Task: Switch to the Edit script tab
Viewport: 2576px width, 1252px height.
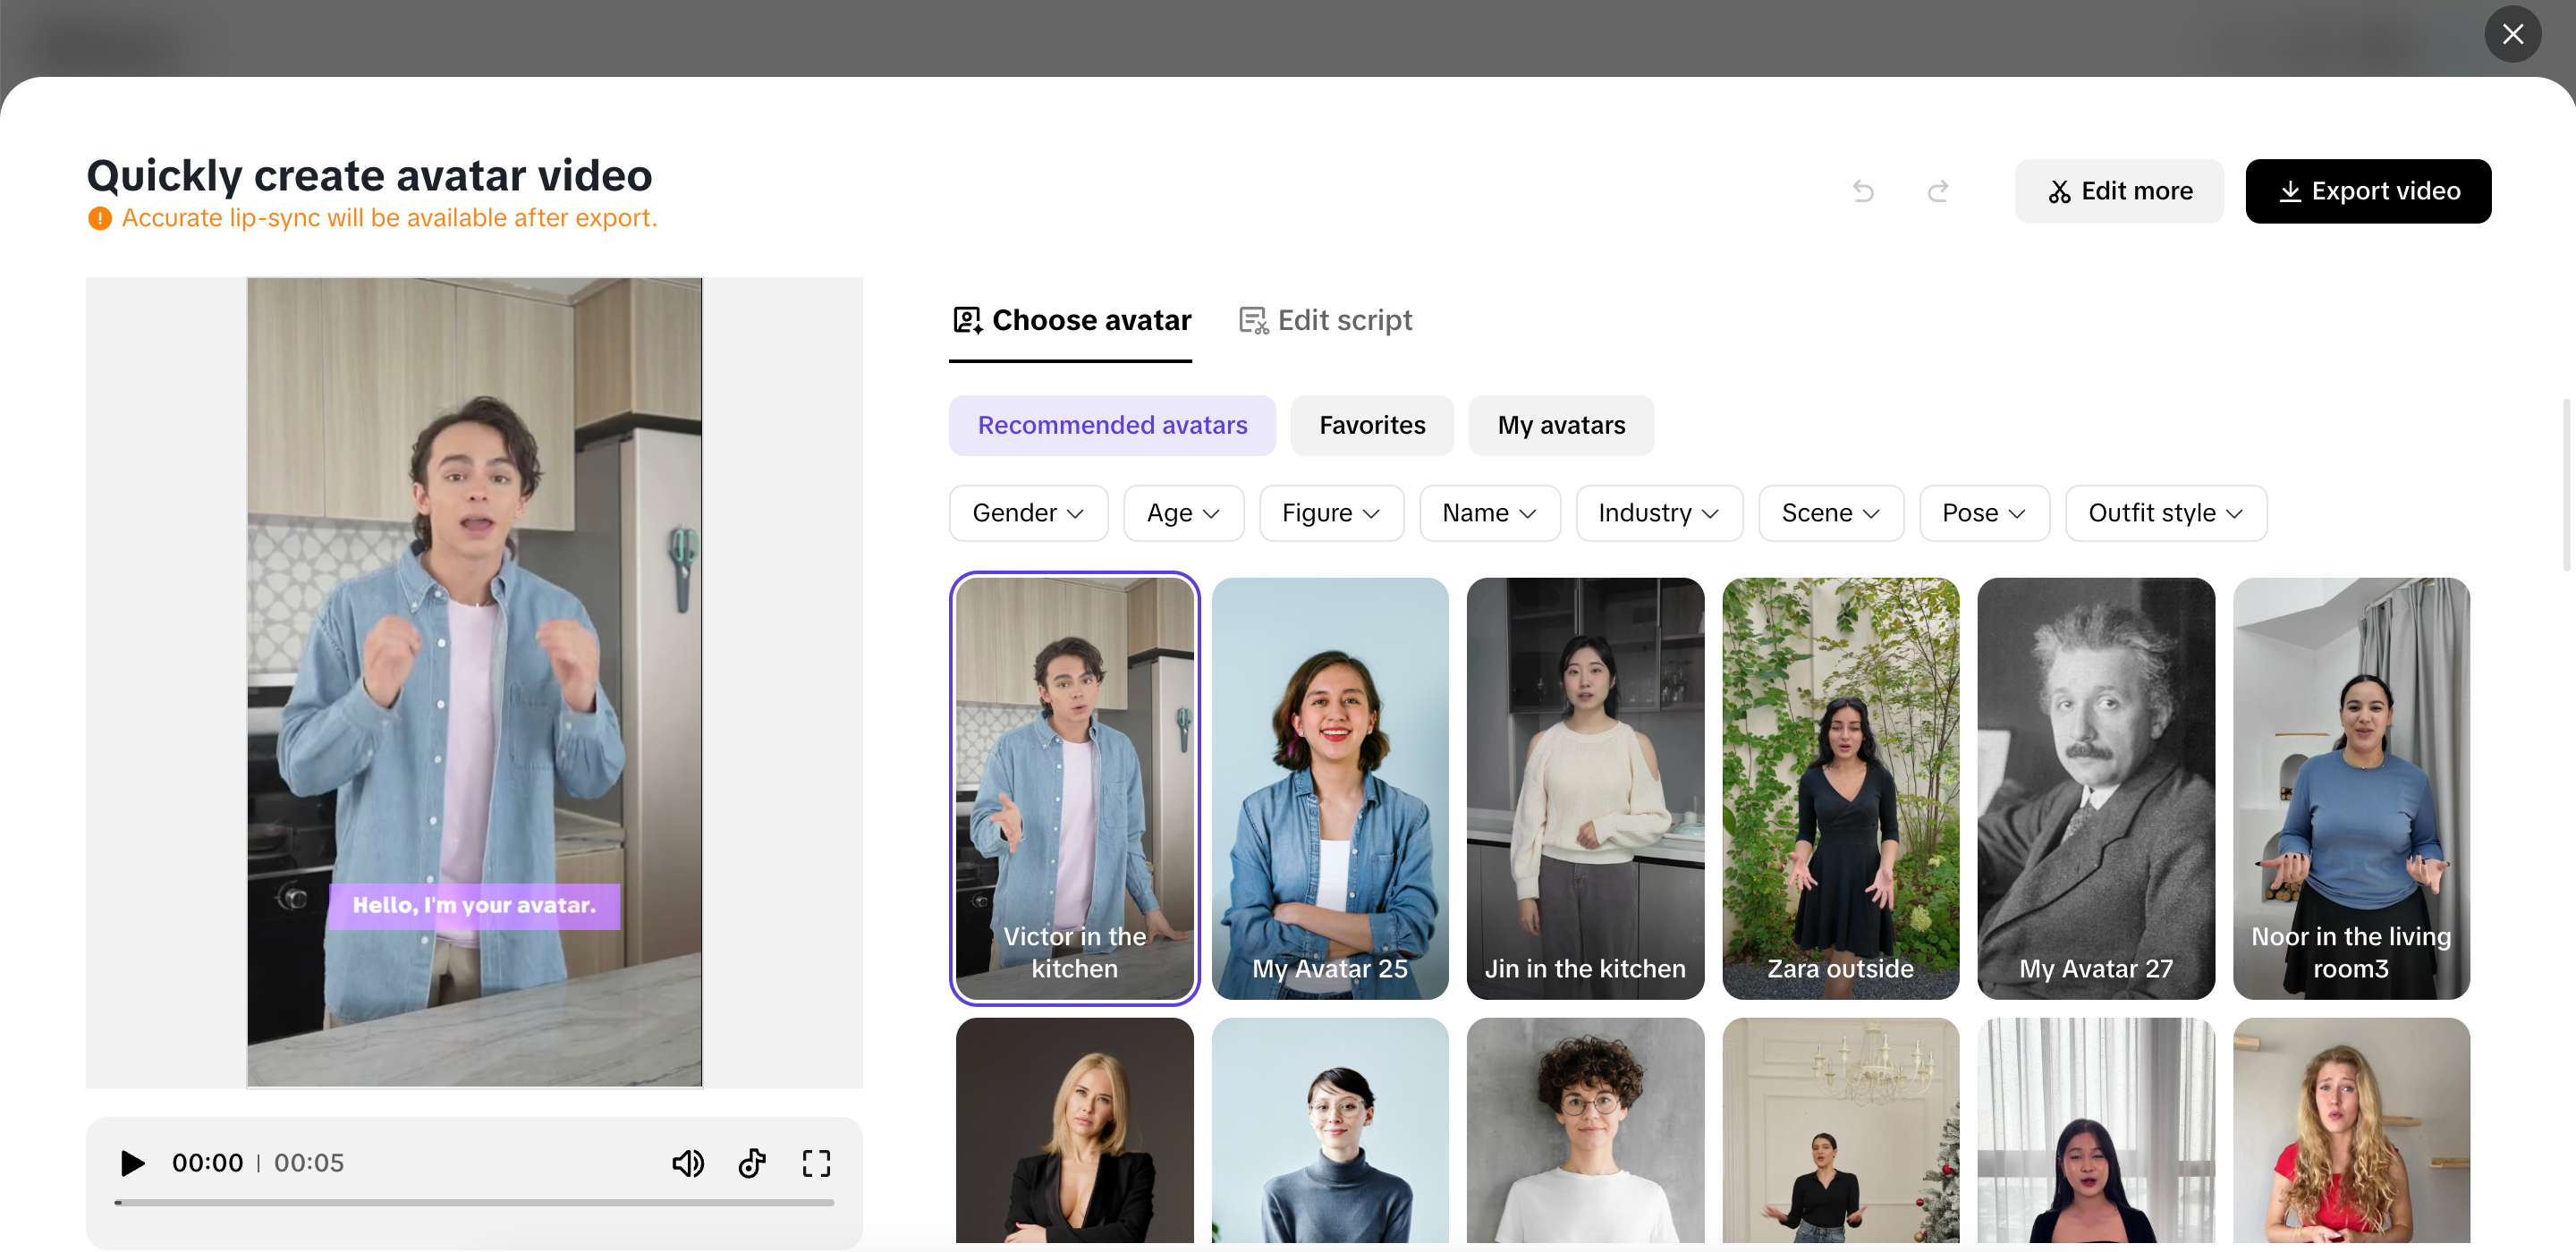Action: [x=1324, y=320]
